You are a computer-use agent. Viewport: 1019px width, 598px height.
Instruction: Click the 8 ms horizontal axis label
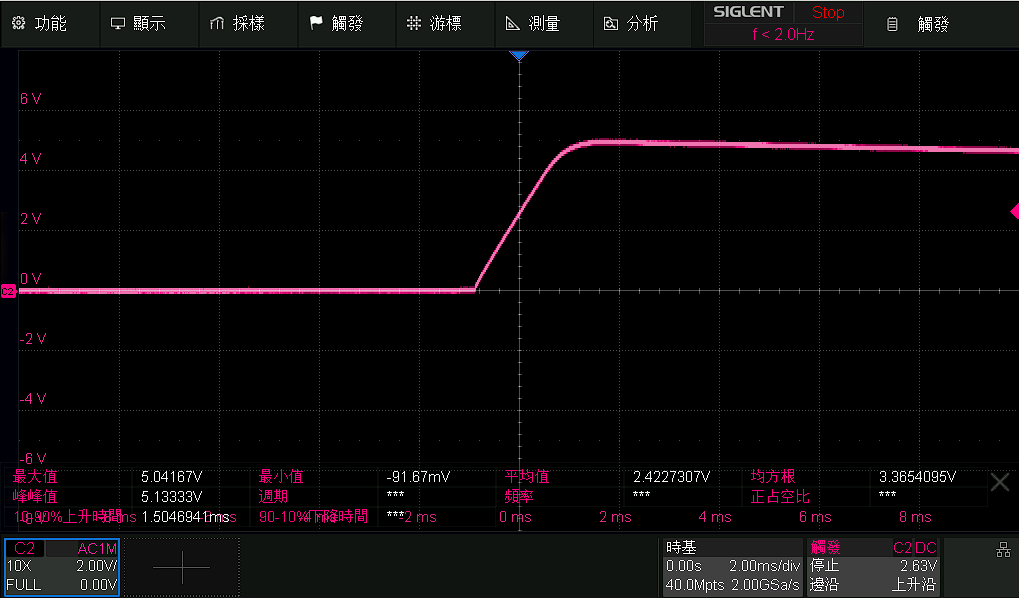point(915,517)
